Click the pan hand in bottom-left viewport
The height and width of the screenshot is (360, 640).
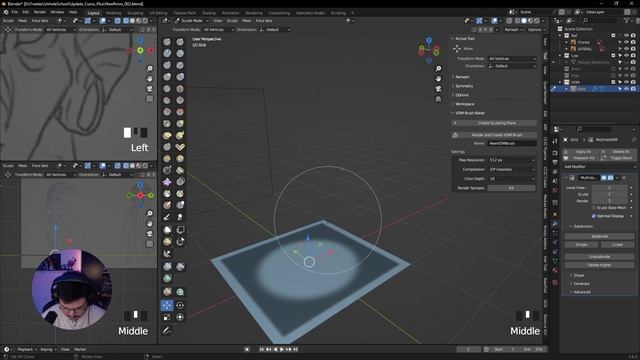point(150,224)
